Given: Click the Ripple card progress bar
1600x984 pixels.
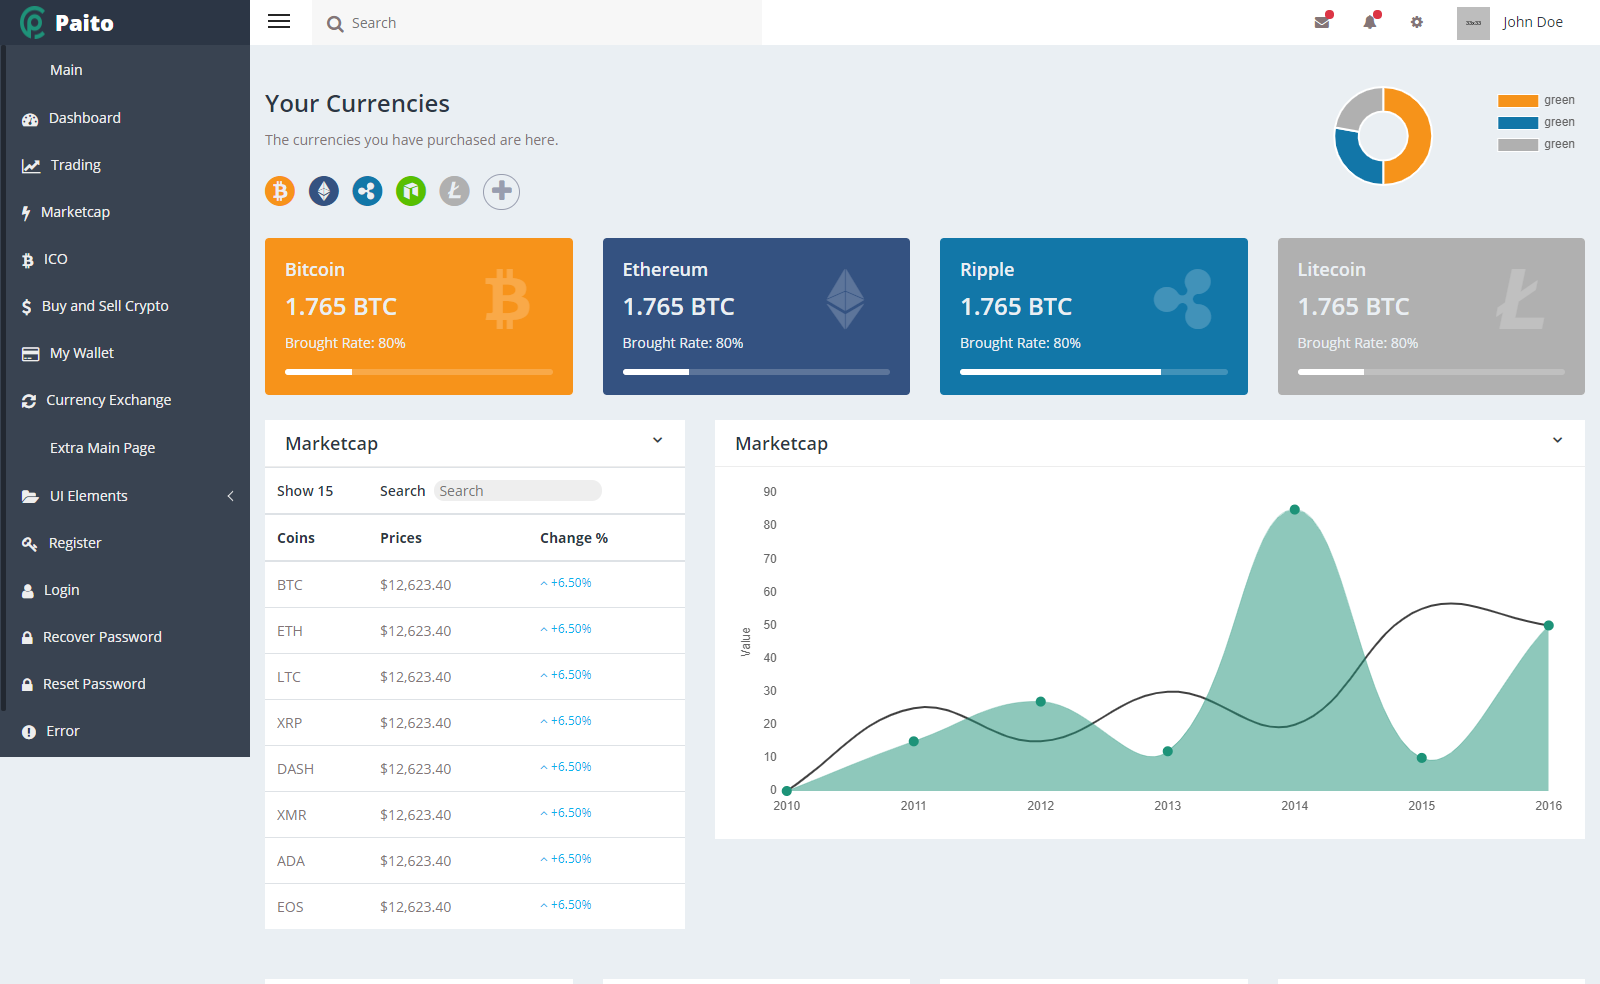Looking at the screenshot, I should pyautogui.click(x=1093, y=372).
